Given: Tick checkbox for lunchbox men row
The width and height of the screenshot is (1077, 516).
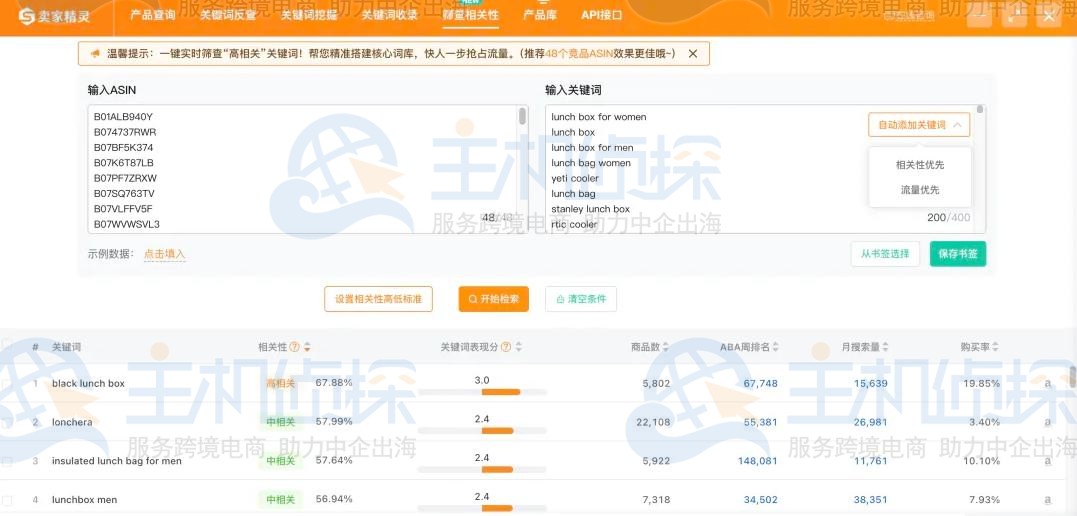Looking at the screenshot, I should 7,500.
